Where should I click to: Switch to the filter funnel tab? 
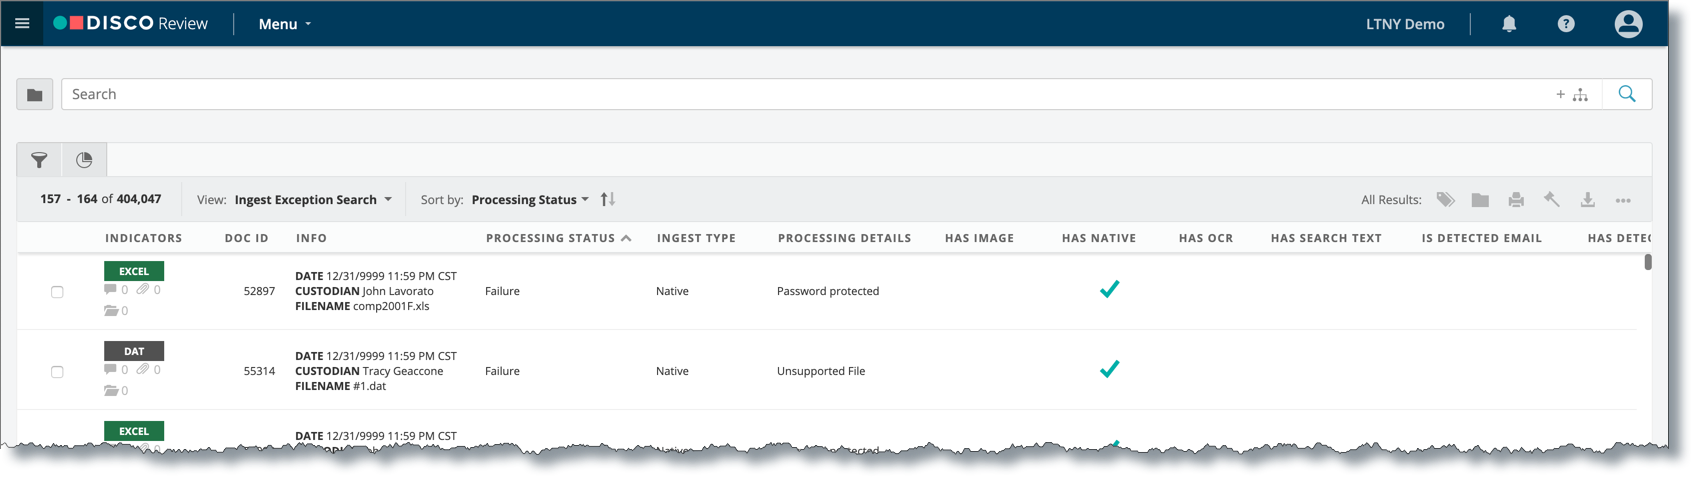pos(39,160)
